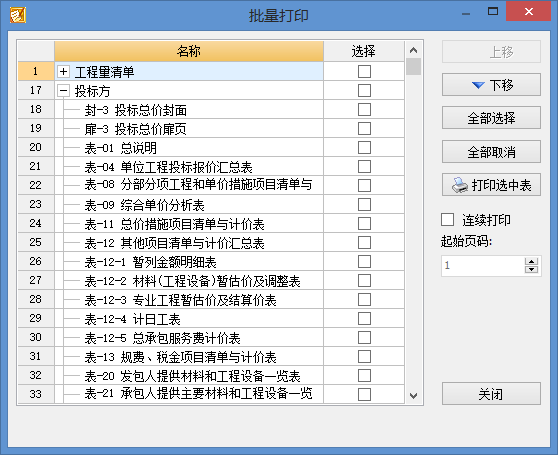Viewport: 558px width, 455px height.
Task: Select row 表-12-2 材料(工程设备)暂估价及调整表
Action: (x=189, y=281)
